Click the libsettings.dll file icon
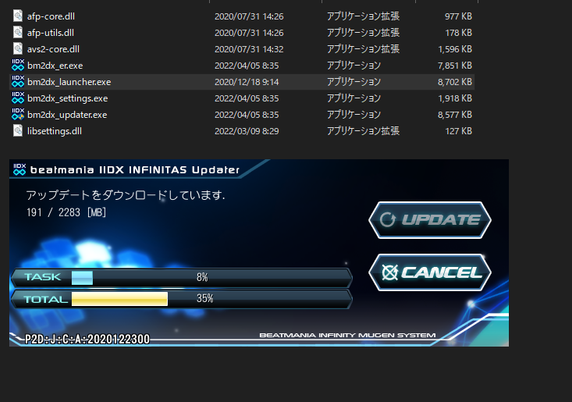The width and height of the screenshot is (572, 402). click(x=18, y=131)
